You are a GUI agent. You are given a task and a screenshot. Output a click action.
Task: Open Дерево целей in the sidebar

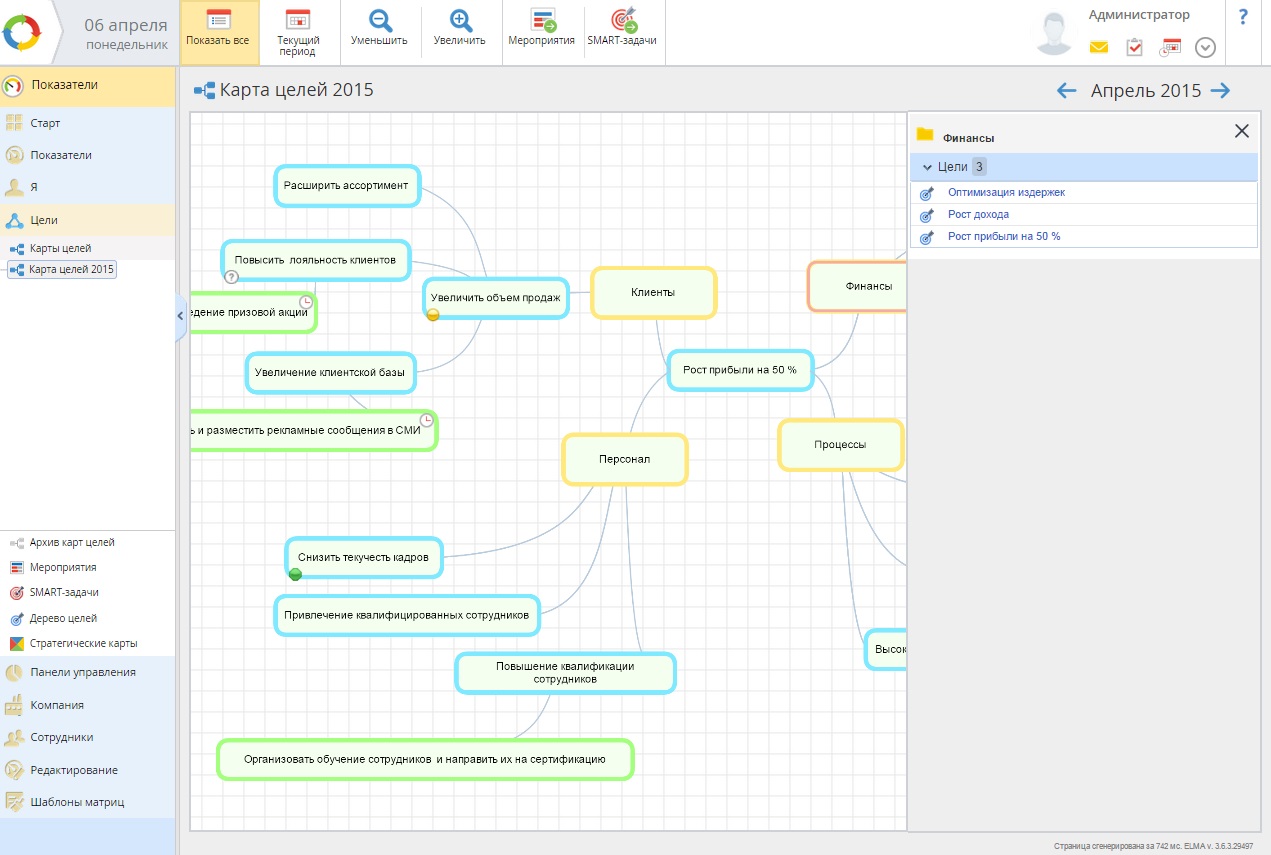pyautogui.click(x=63, y=618)
